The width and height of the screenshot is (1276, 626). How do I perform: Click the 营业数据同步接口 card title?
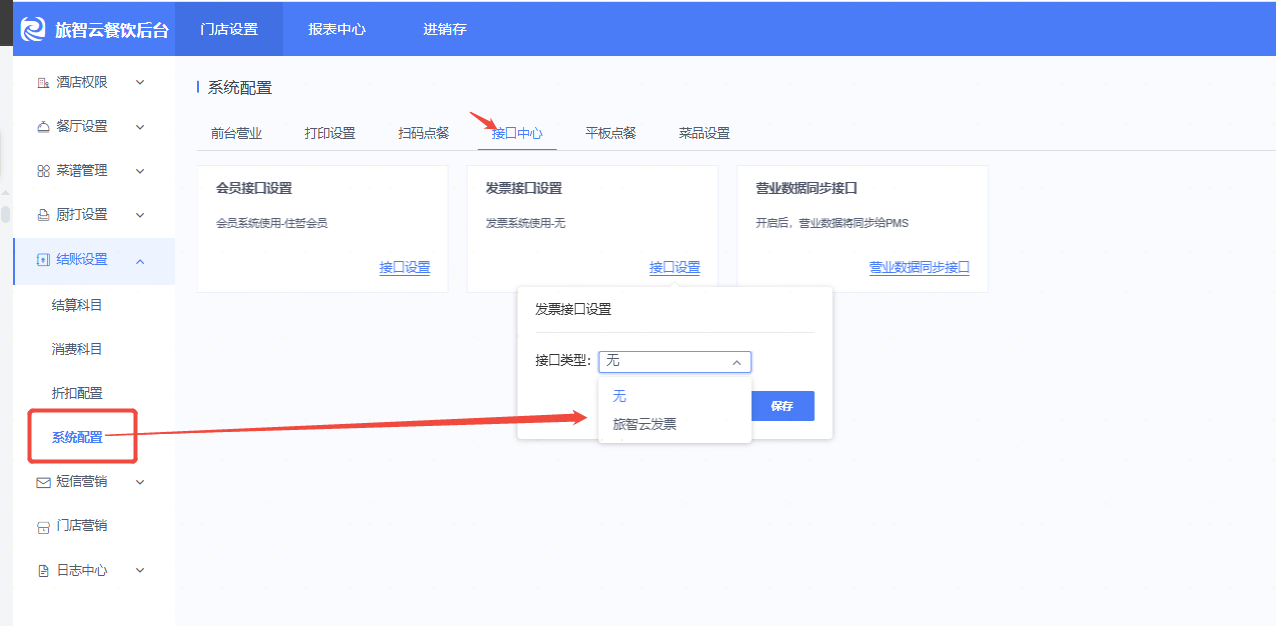click(x=807, y=188)
